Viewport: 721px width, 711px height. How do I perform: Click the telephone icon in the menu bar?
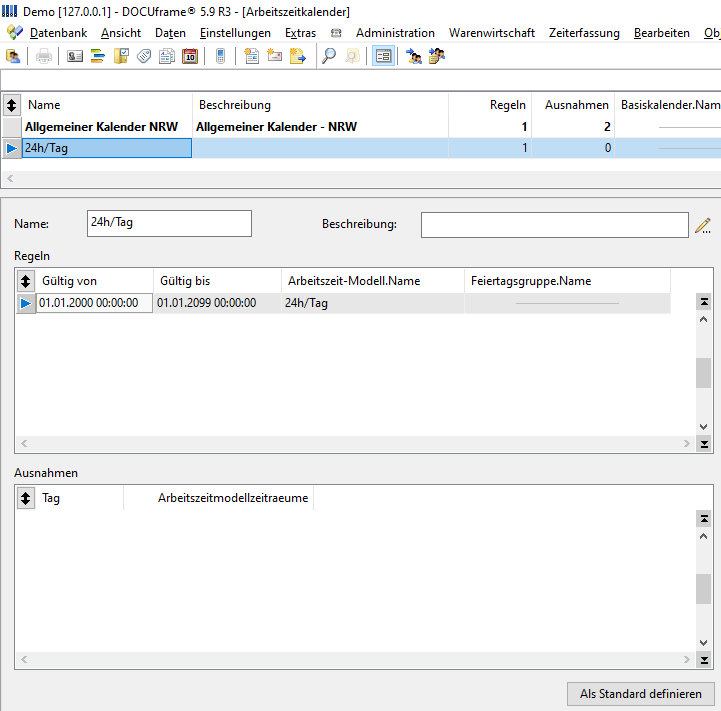[336, 33]
